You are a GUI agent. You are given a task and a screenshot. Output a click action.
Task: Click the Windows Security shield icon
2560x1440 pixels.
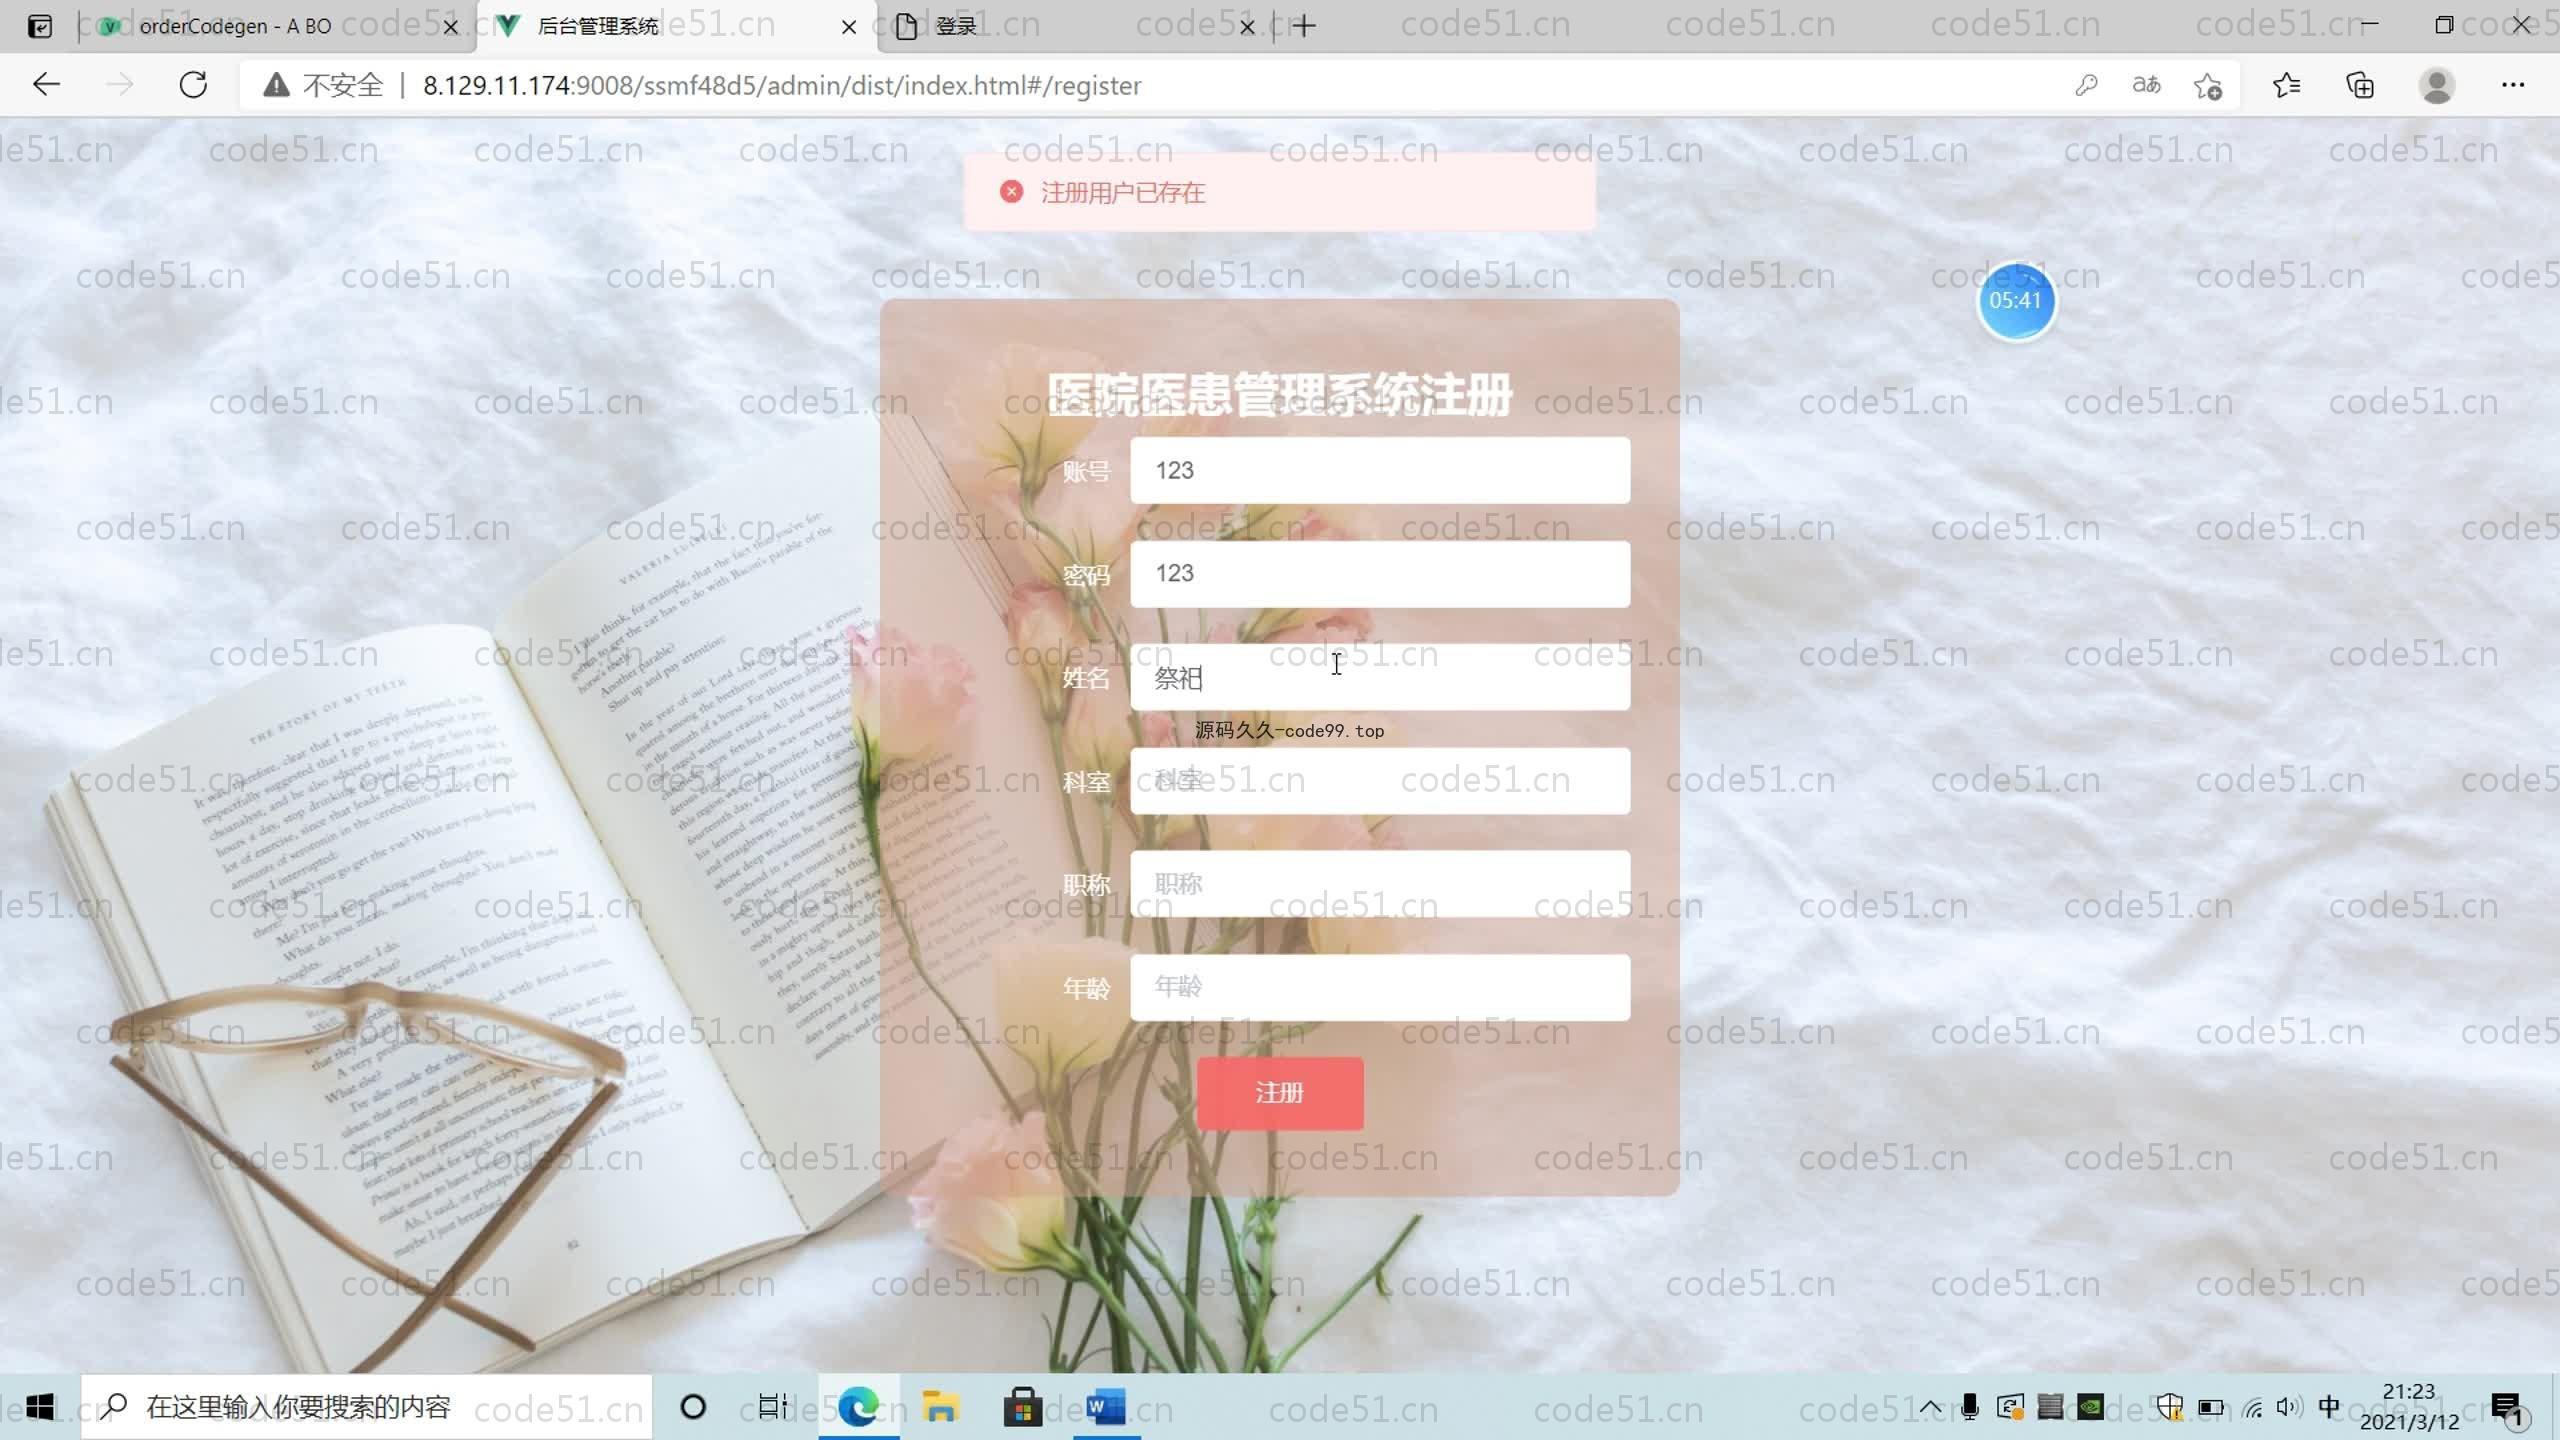tap(2169, 1407)
